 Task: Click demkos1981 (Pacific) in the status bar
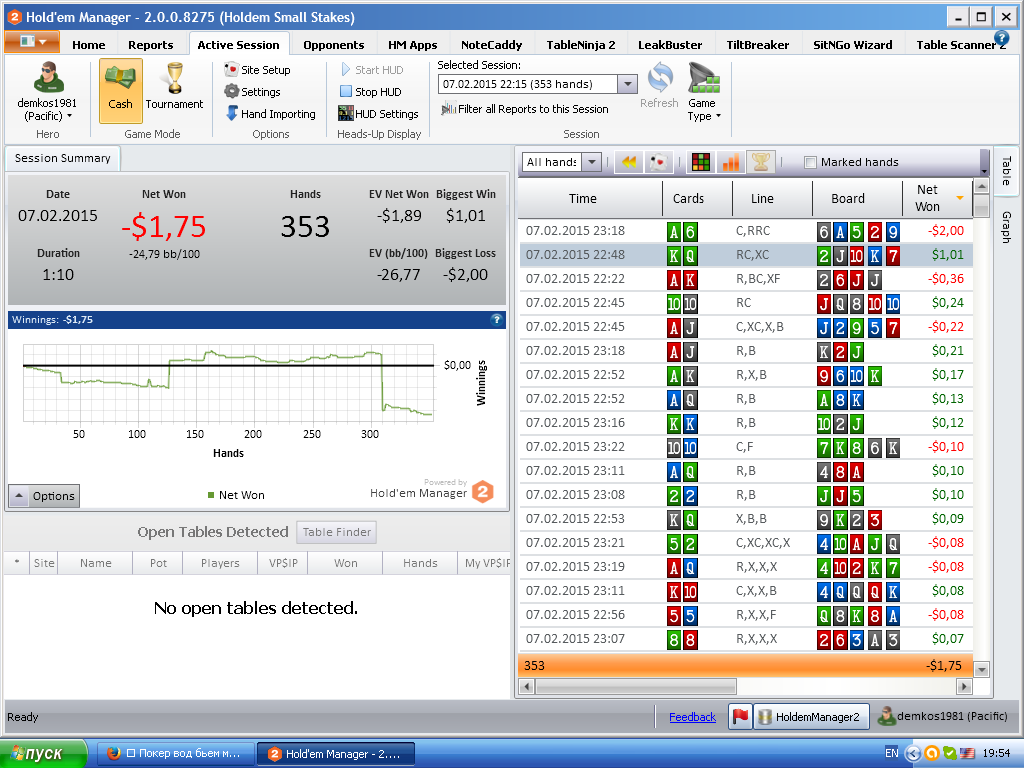(942, 716)
